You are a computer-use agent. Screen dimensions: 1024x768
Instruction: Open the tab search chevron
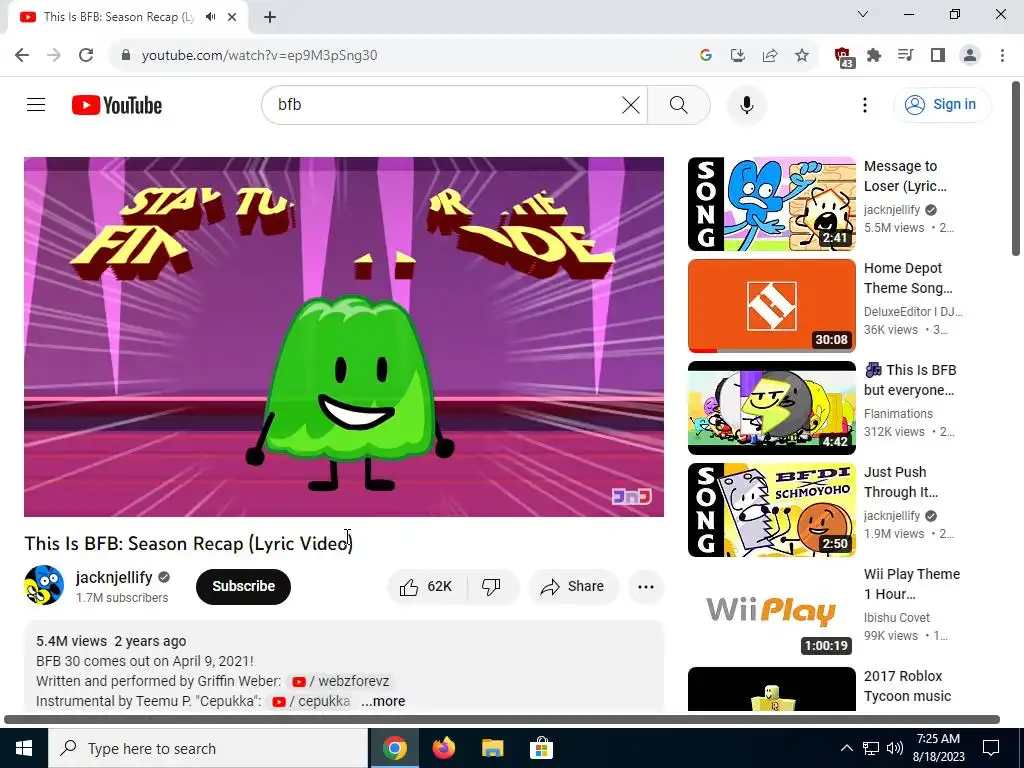pyautogui.click(x=863, y=14)
